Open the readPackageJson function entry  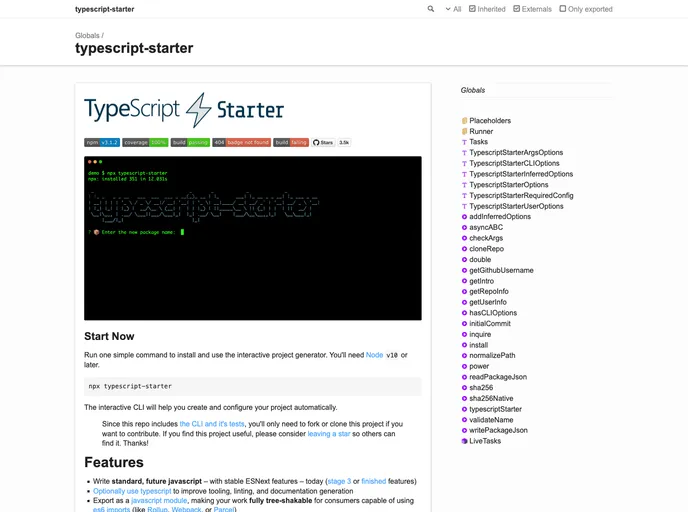tap(498, 377)
